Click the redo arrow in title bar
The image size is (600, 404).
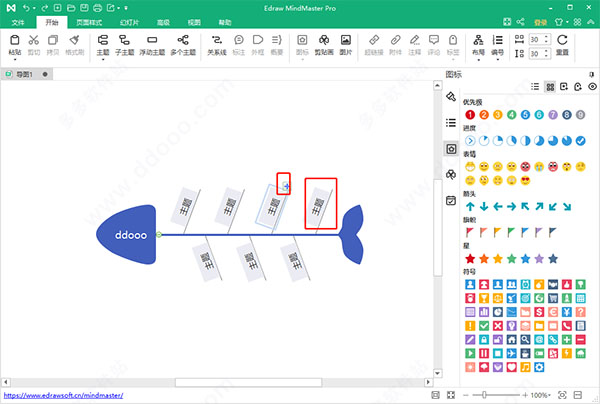(x=45, y=8)
